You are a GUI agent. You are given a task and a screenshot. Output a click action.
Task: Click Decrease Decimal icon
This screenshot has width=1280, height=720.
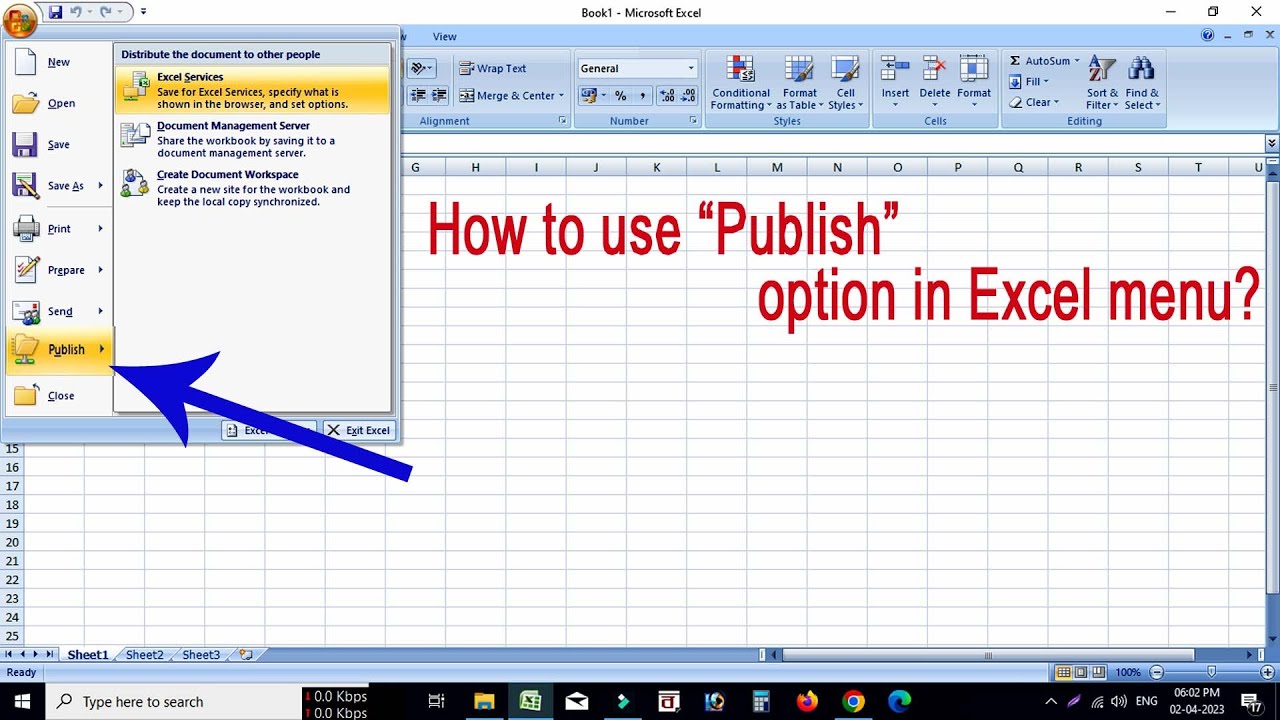688,95
